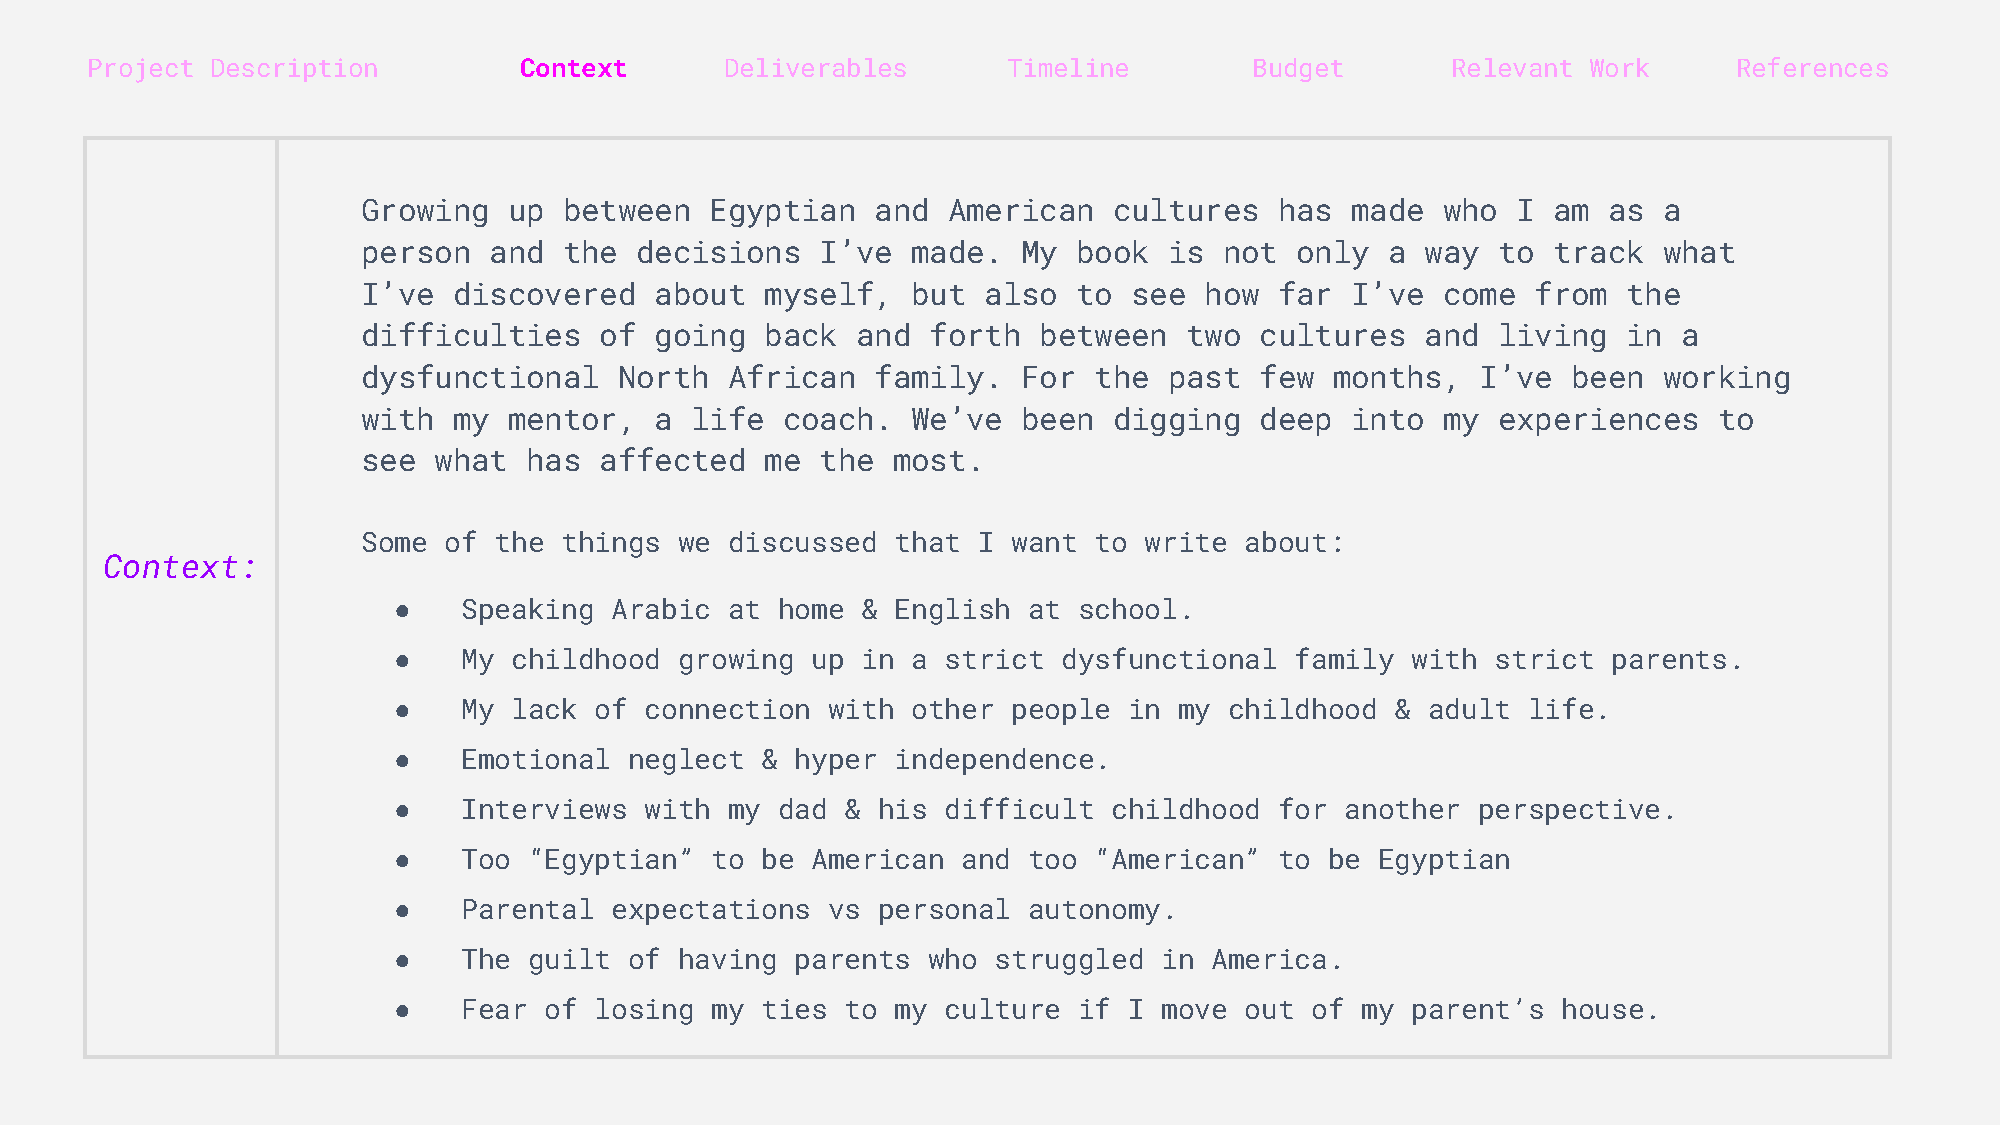Select the "Speaking Arabic at home" bullet text
Screen dimensions: 2000x1125
(826, 610)
